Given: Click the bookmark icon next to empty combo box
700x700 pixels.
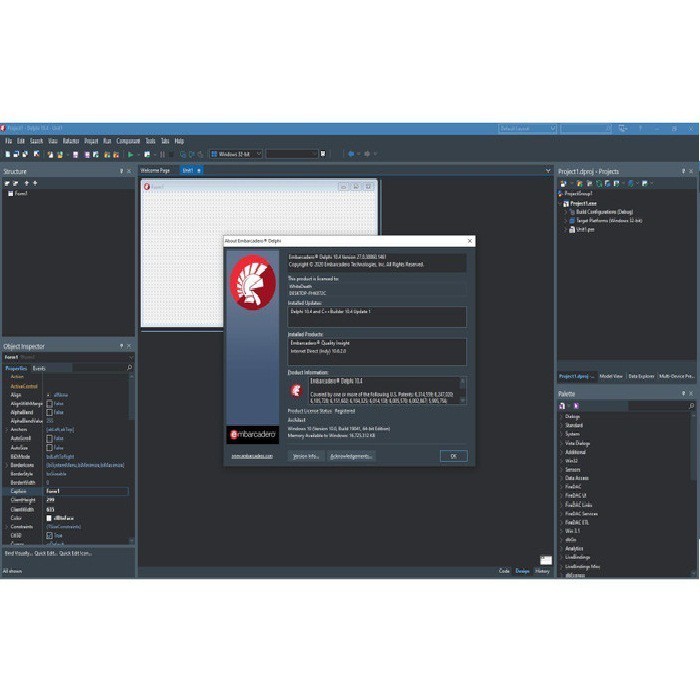Looking at the screenshot, I should [x=323, y=154].
